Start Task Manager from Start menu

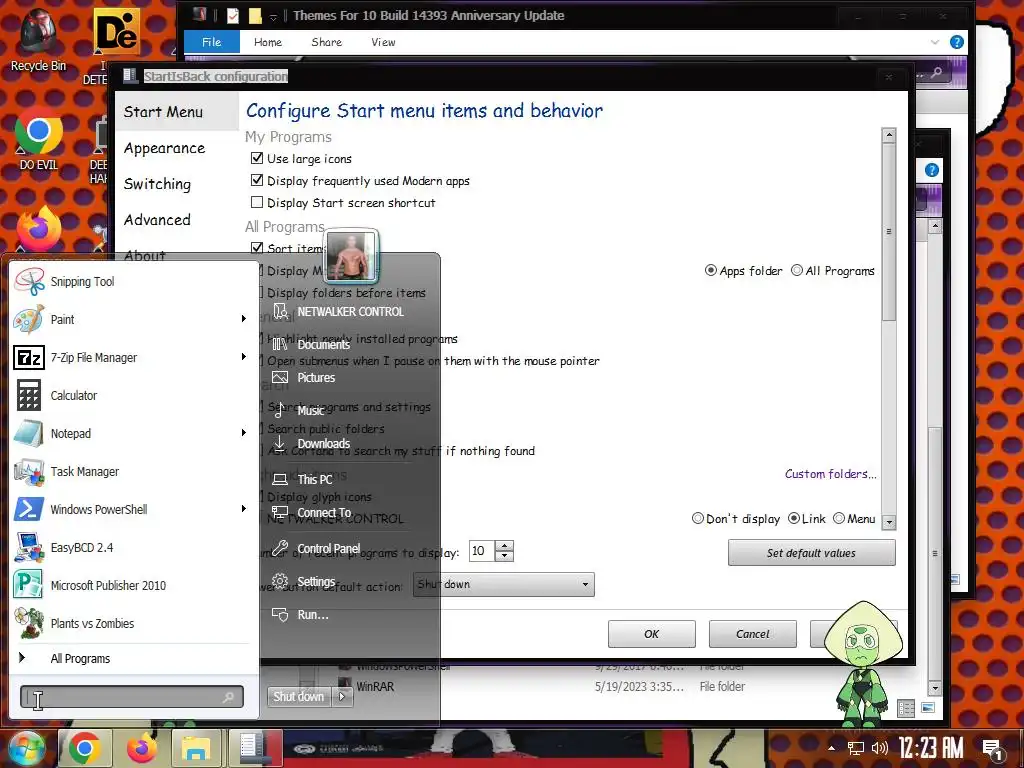131,471
